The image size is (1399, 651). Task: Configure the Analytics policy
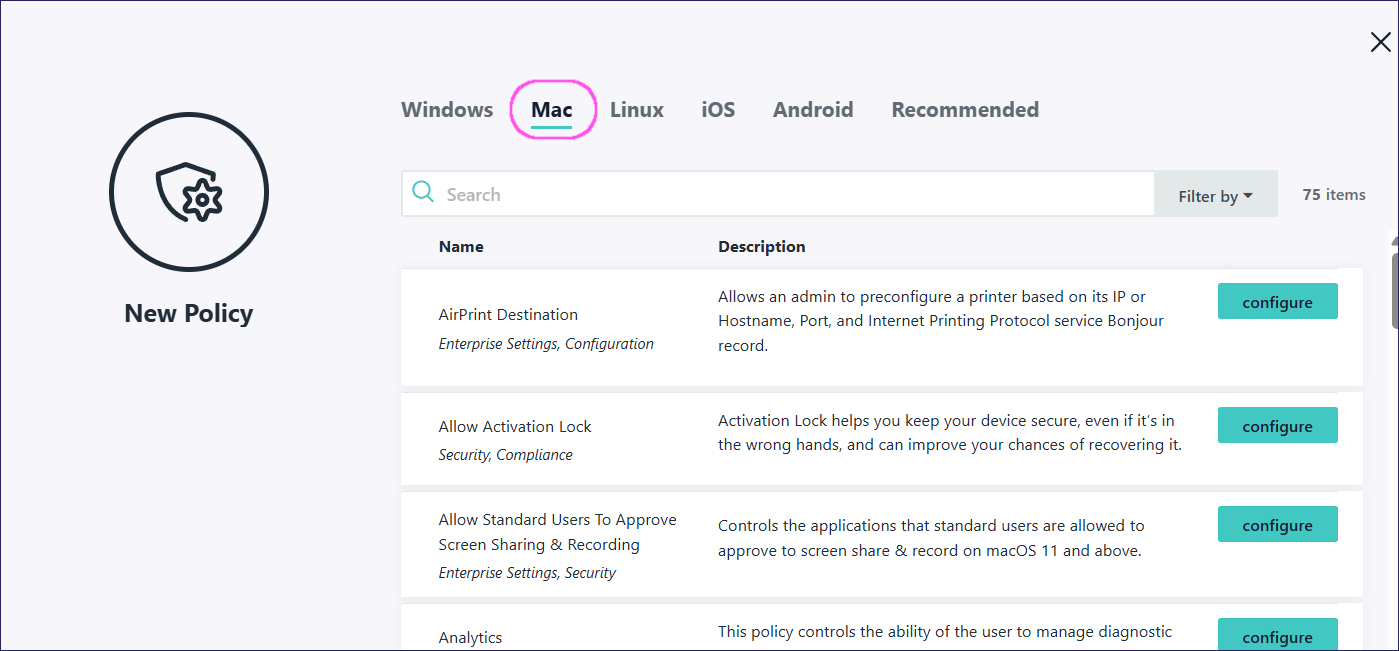click(1277, 636)
